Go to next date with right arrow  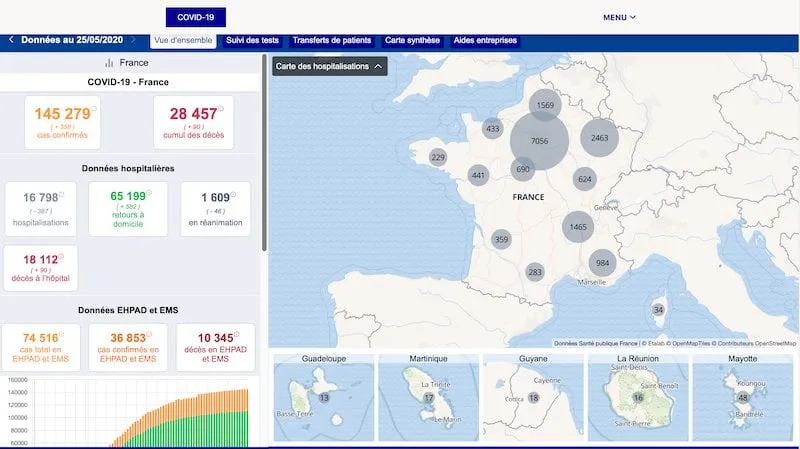pyautogui.click(x=134, y=41)
